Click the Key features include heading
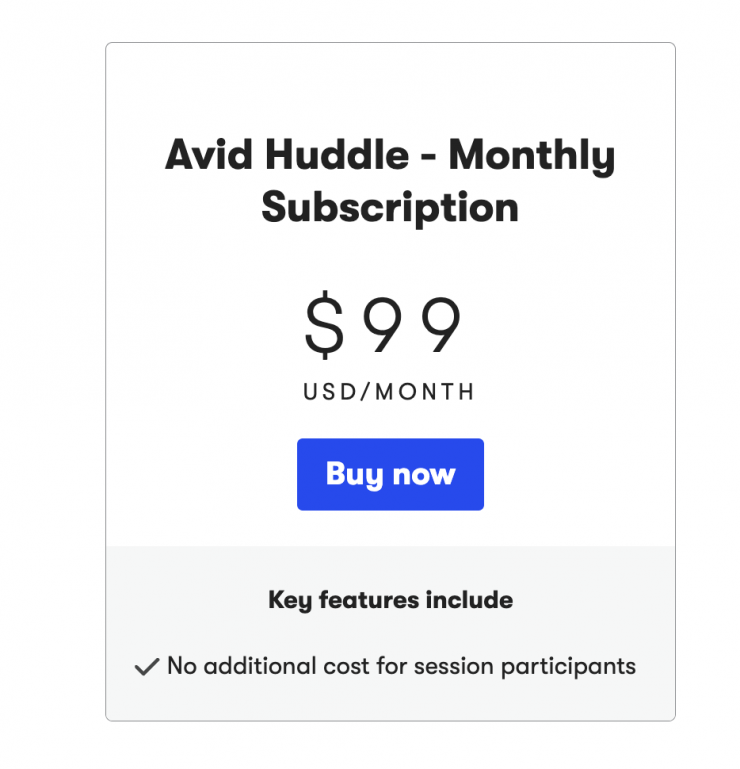The height and width of the screenshot is (769, 740). pyautogui.click(x=390, y=600)
